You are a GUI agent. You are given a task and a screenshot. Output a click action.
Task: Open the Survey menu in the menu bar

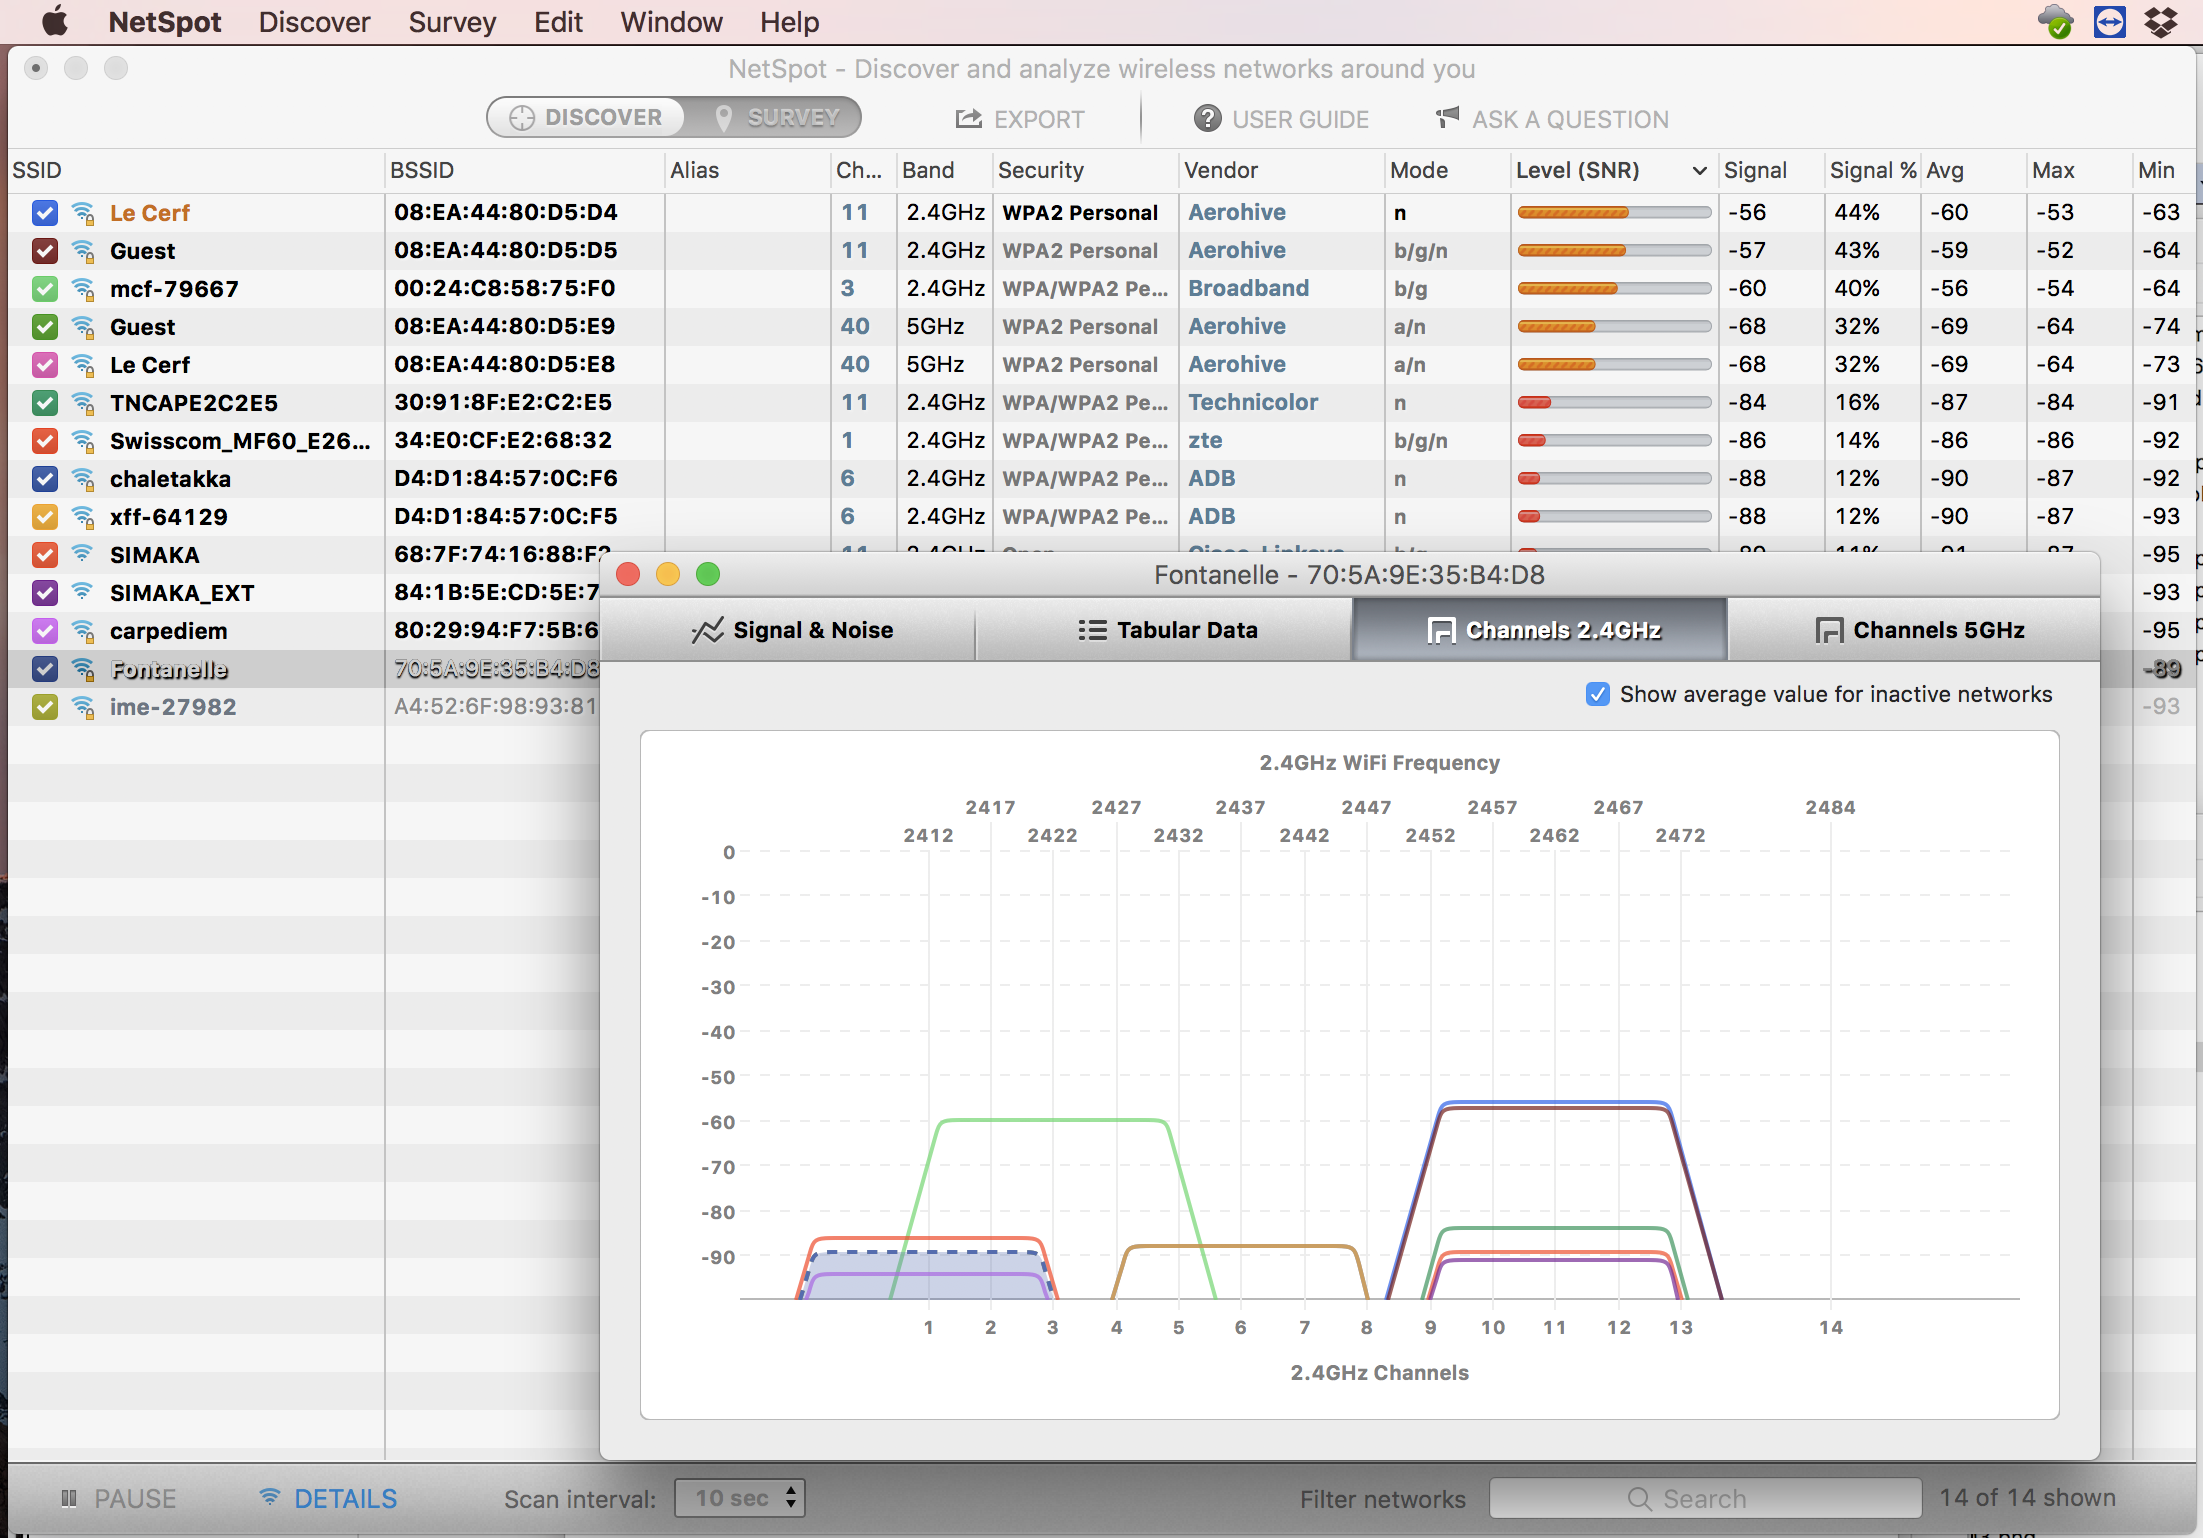point(452,22)
